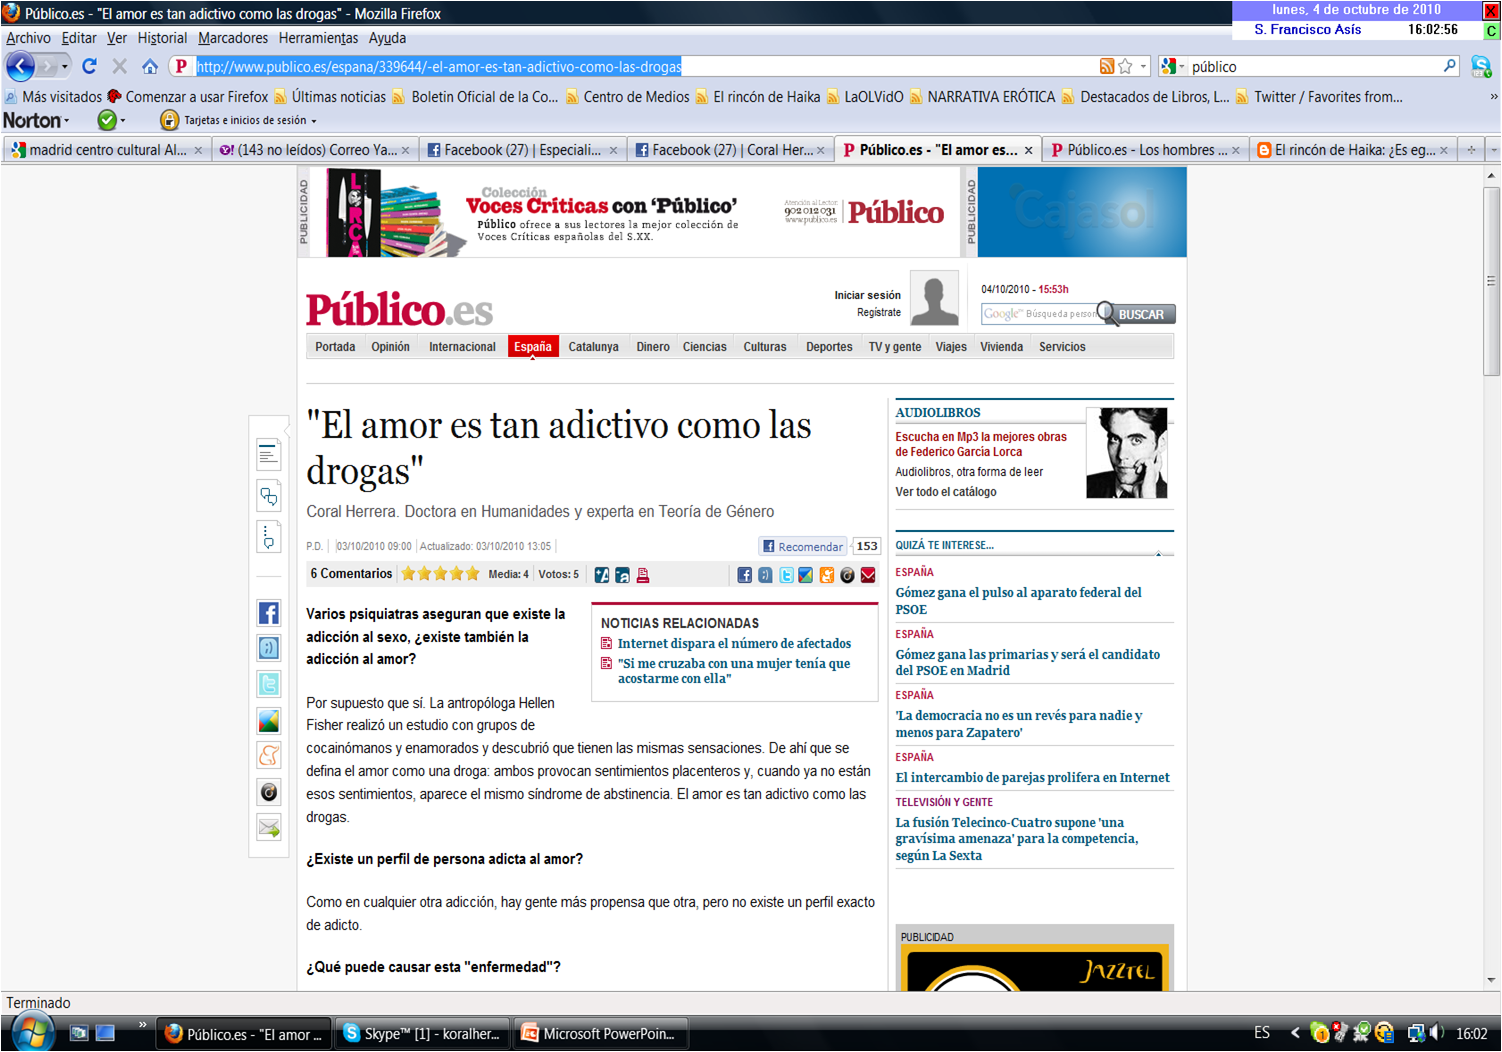
Task: Click the Norton green checkmark icon
Action: coord(107,120)
